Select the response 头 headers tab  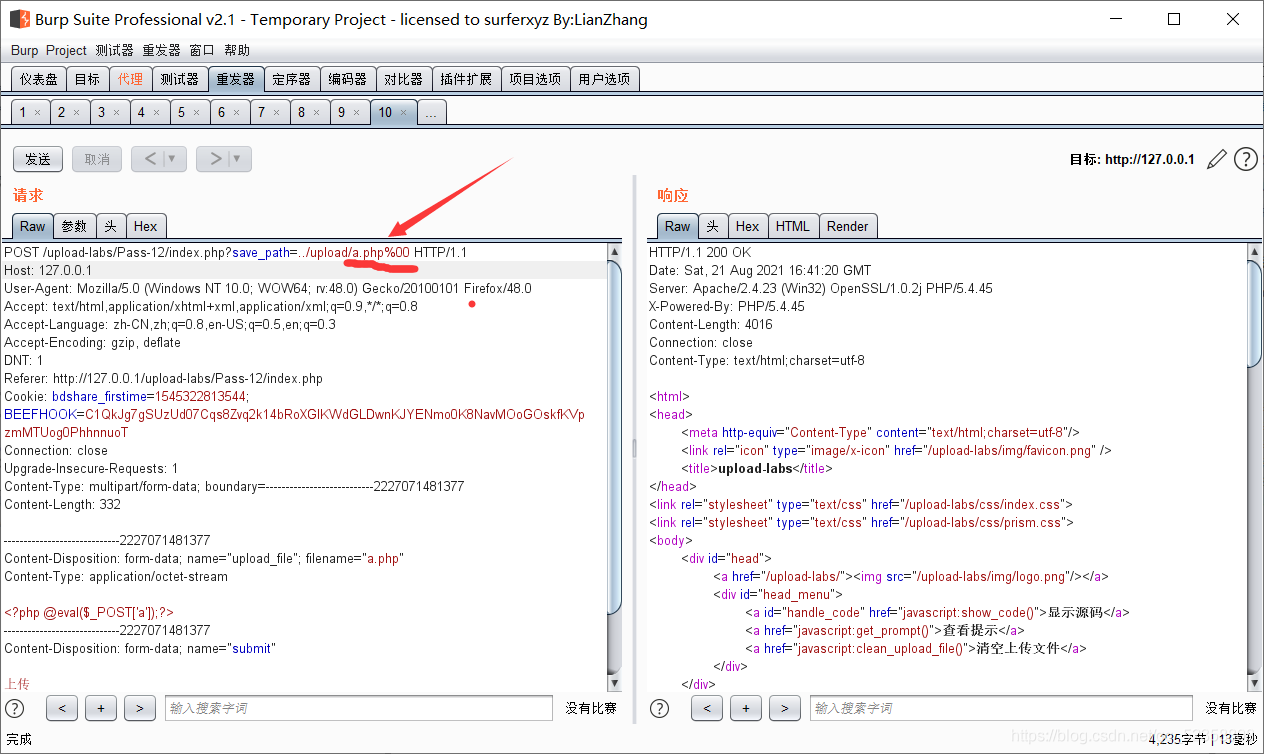click(713, 226)
